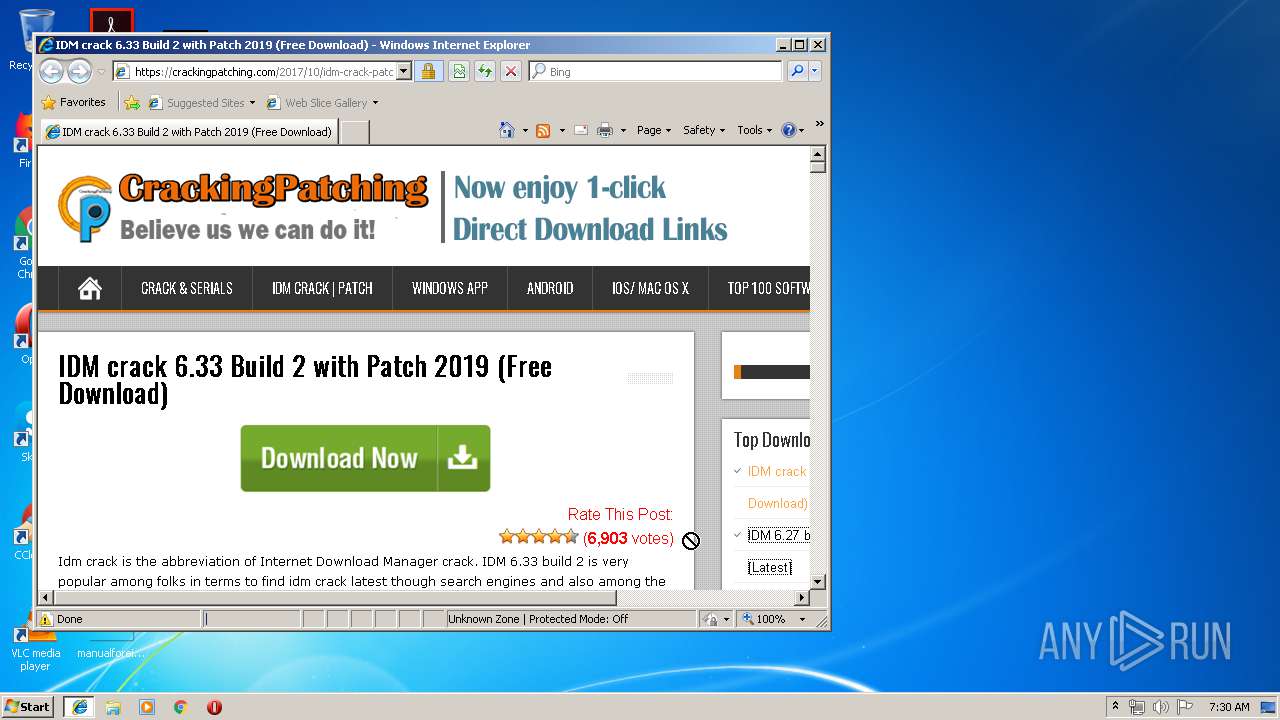The width and height of the screenshot is (1280, 720).
Task: Open IOS/ MAC OS X menu item
Action: 650,288
